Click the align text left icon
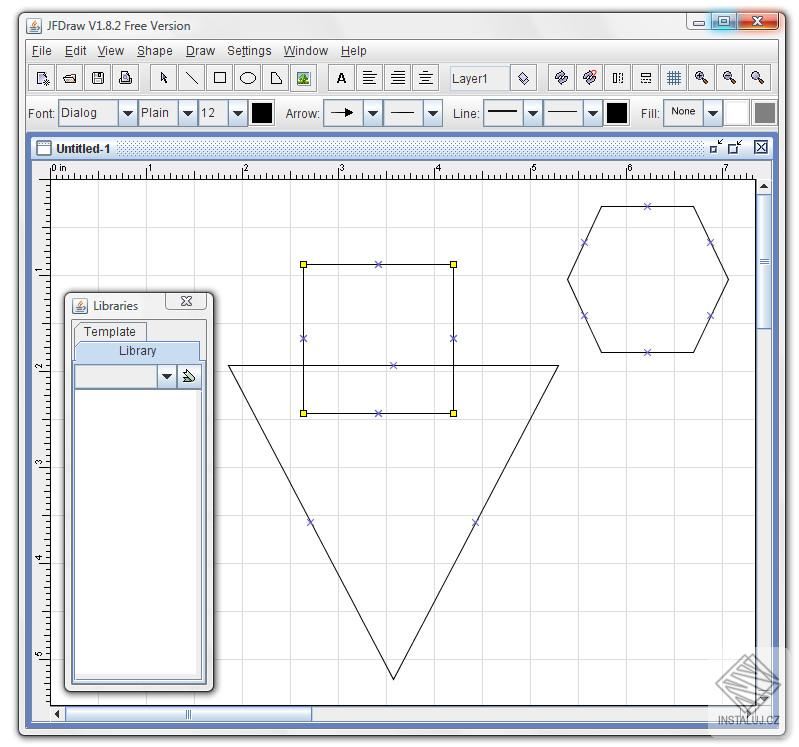Viewport: 799px width, 747px height. (369, 78)
